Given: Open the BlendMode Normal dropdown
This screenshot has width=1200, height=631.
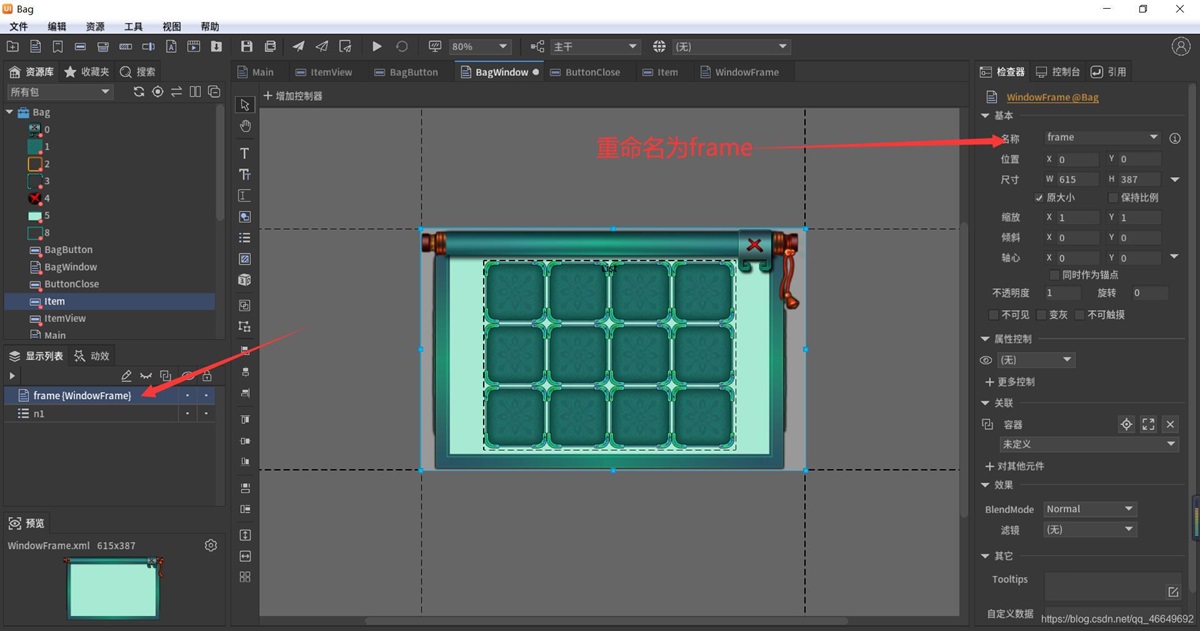Looking at the screenshot, I should pos(1090,509).
